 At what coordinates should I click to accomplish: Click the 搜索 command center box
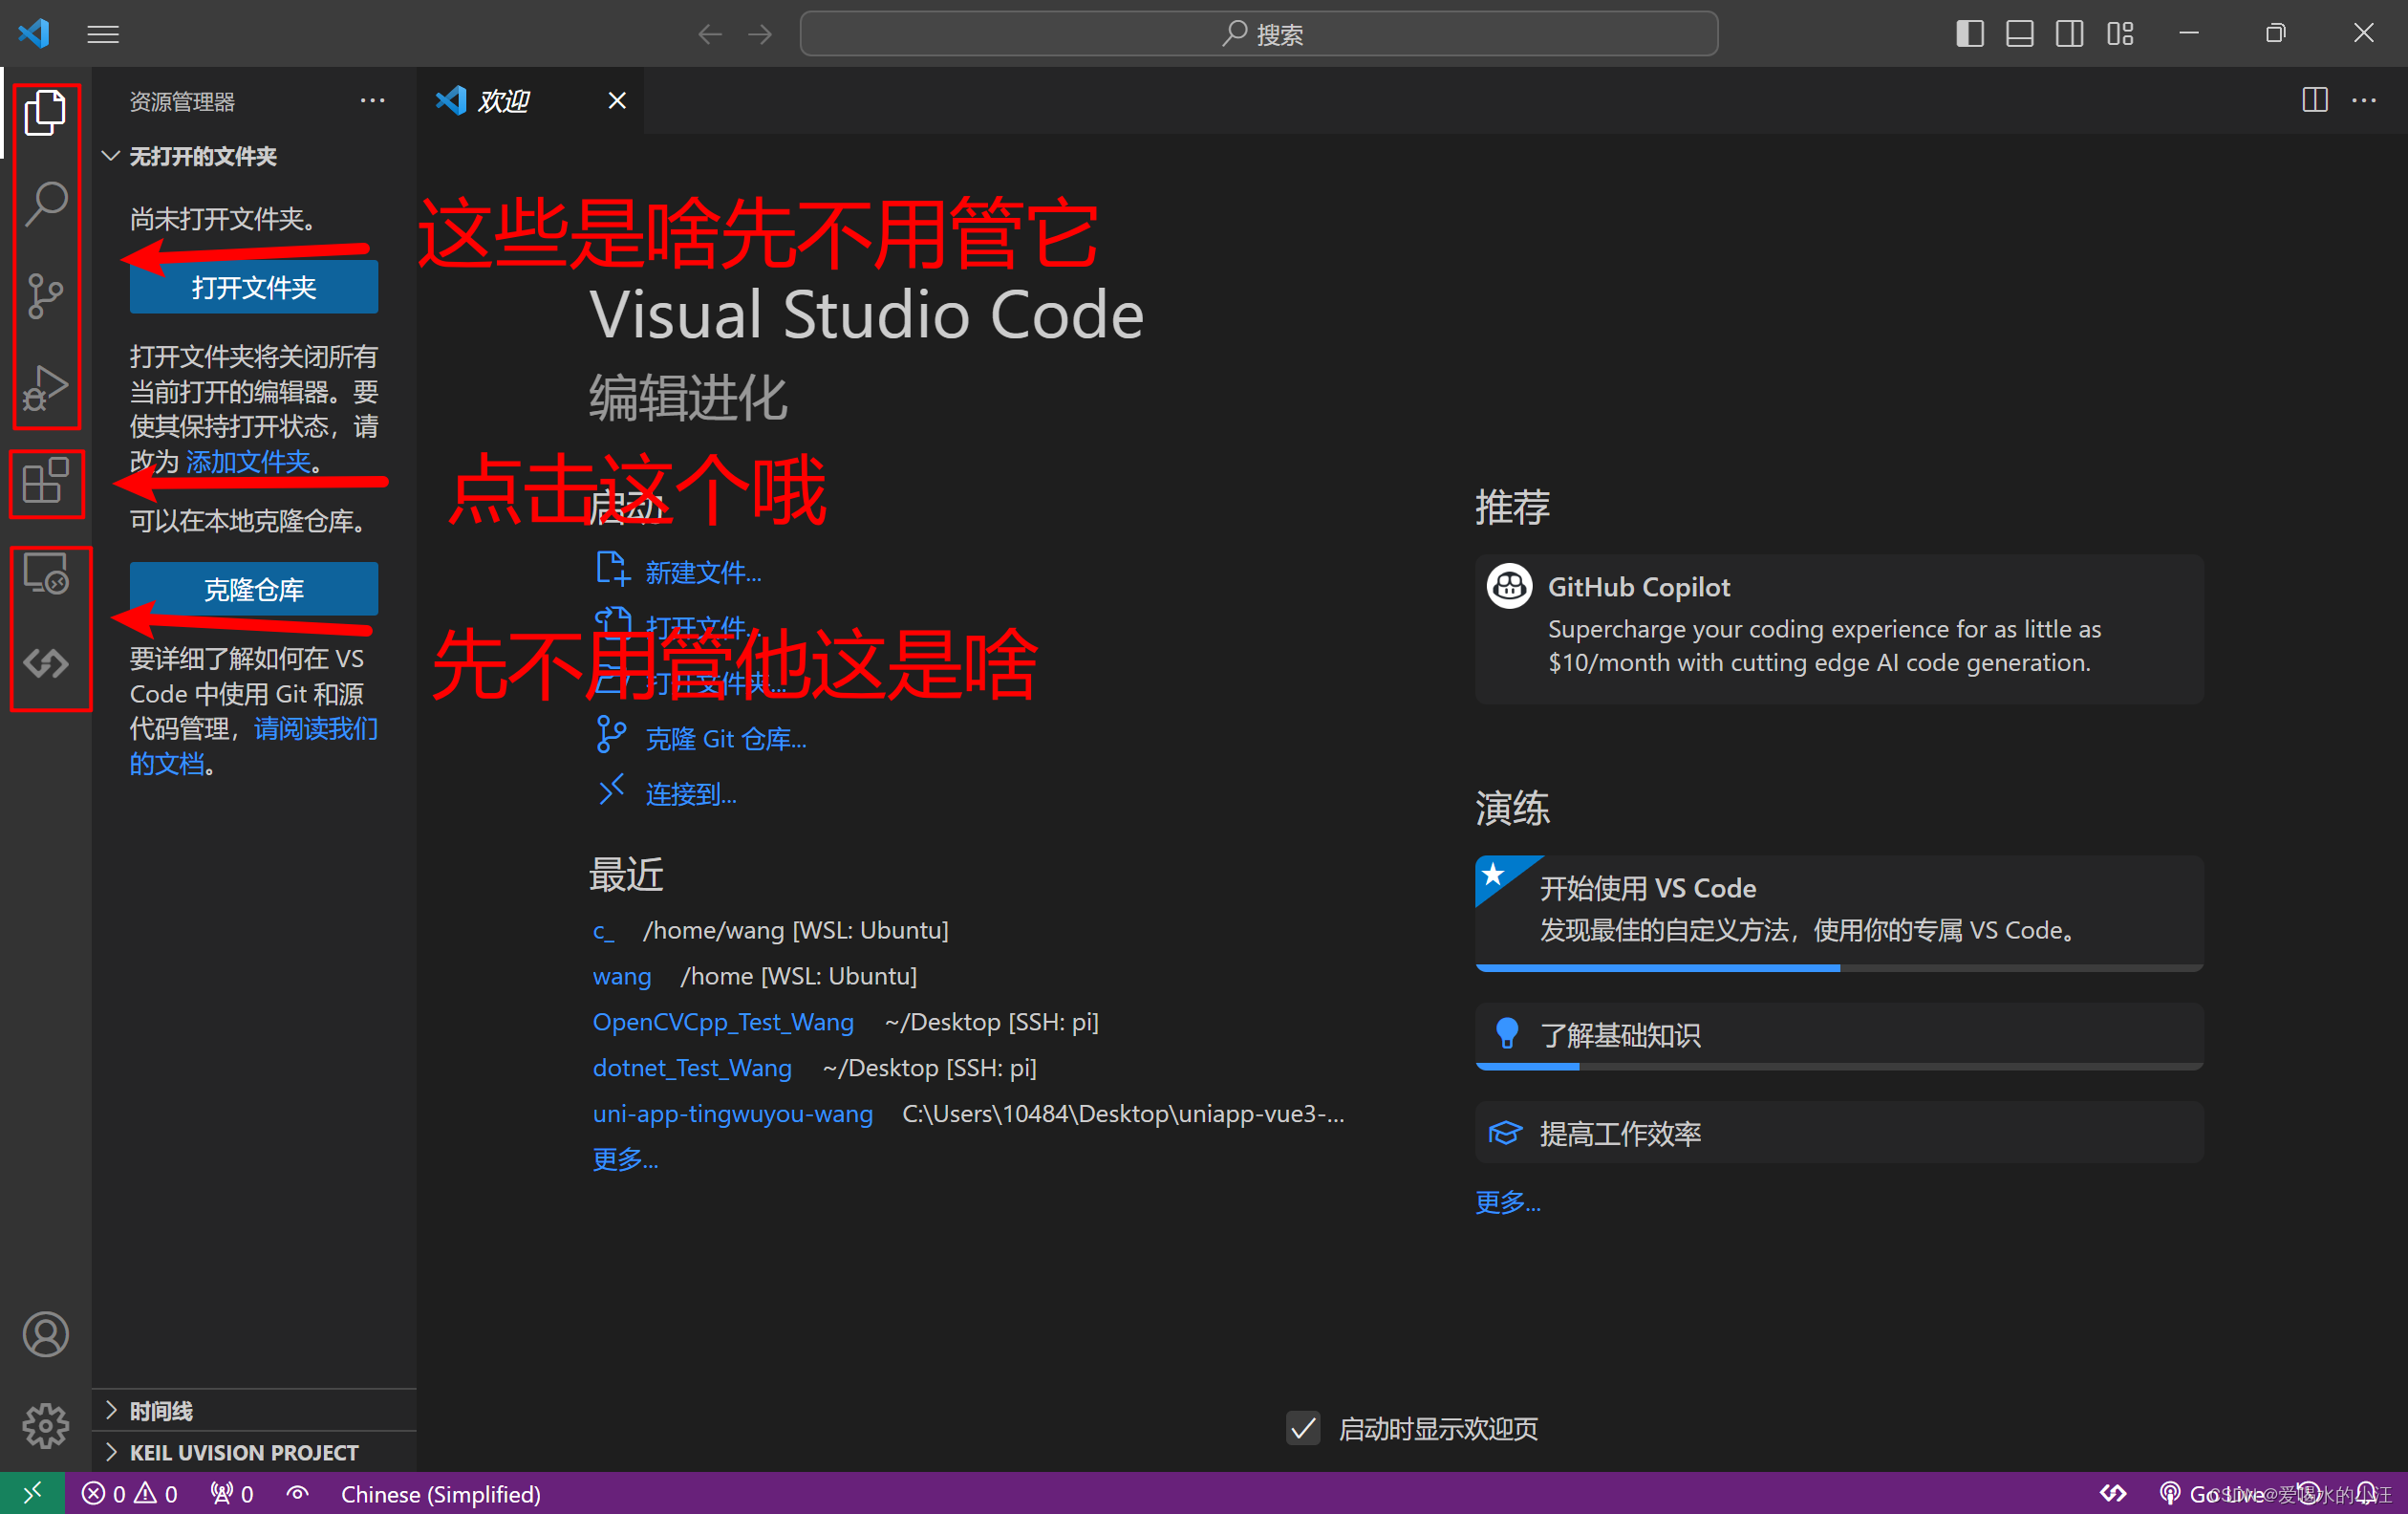1259,34
